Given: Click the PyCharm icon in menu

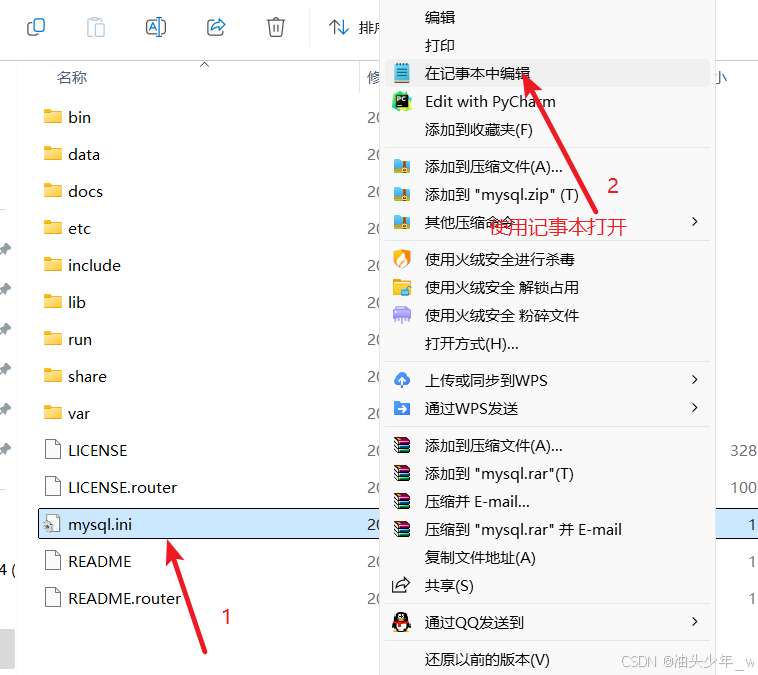Looking at the screenshot, I should (402, 102).
